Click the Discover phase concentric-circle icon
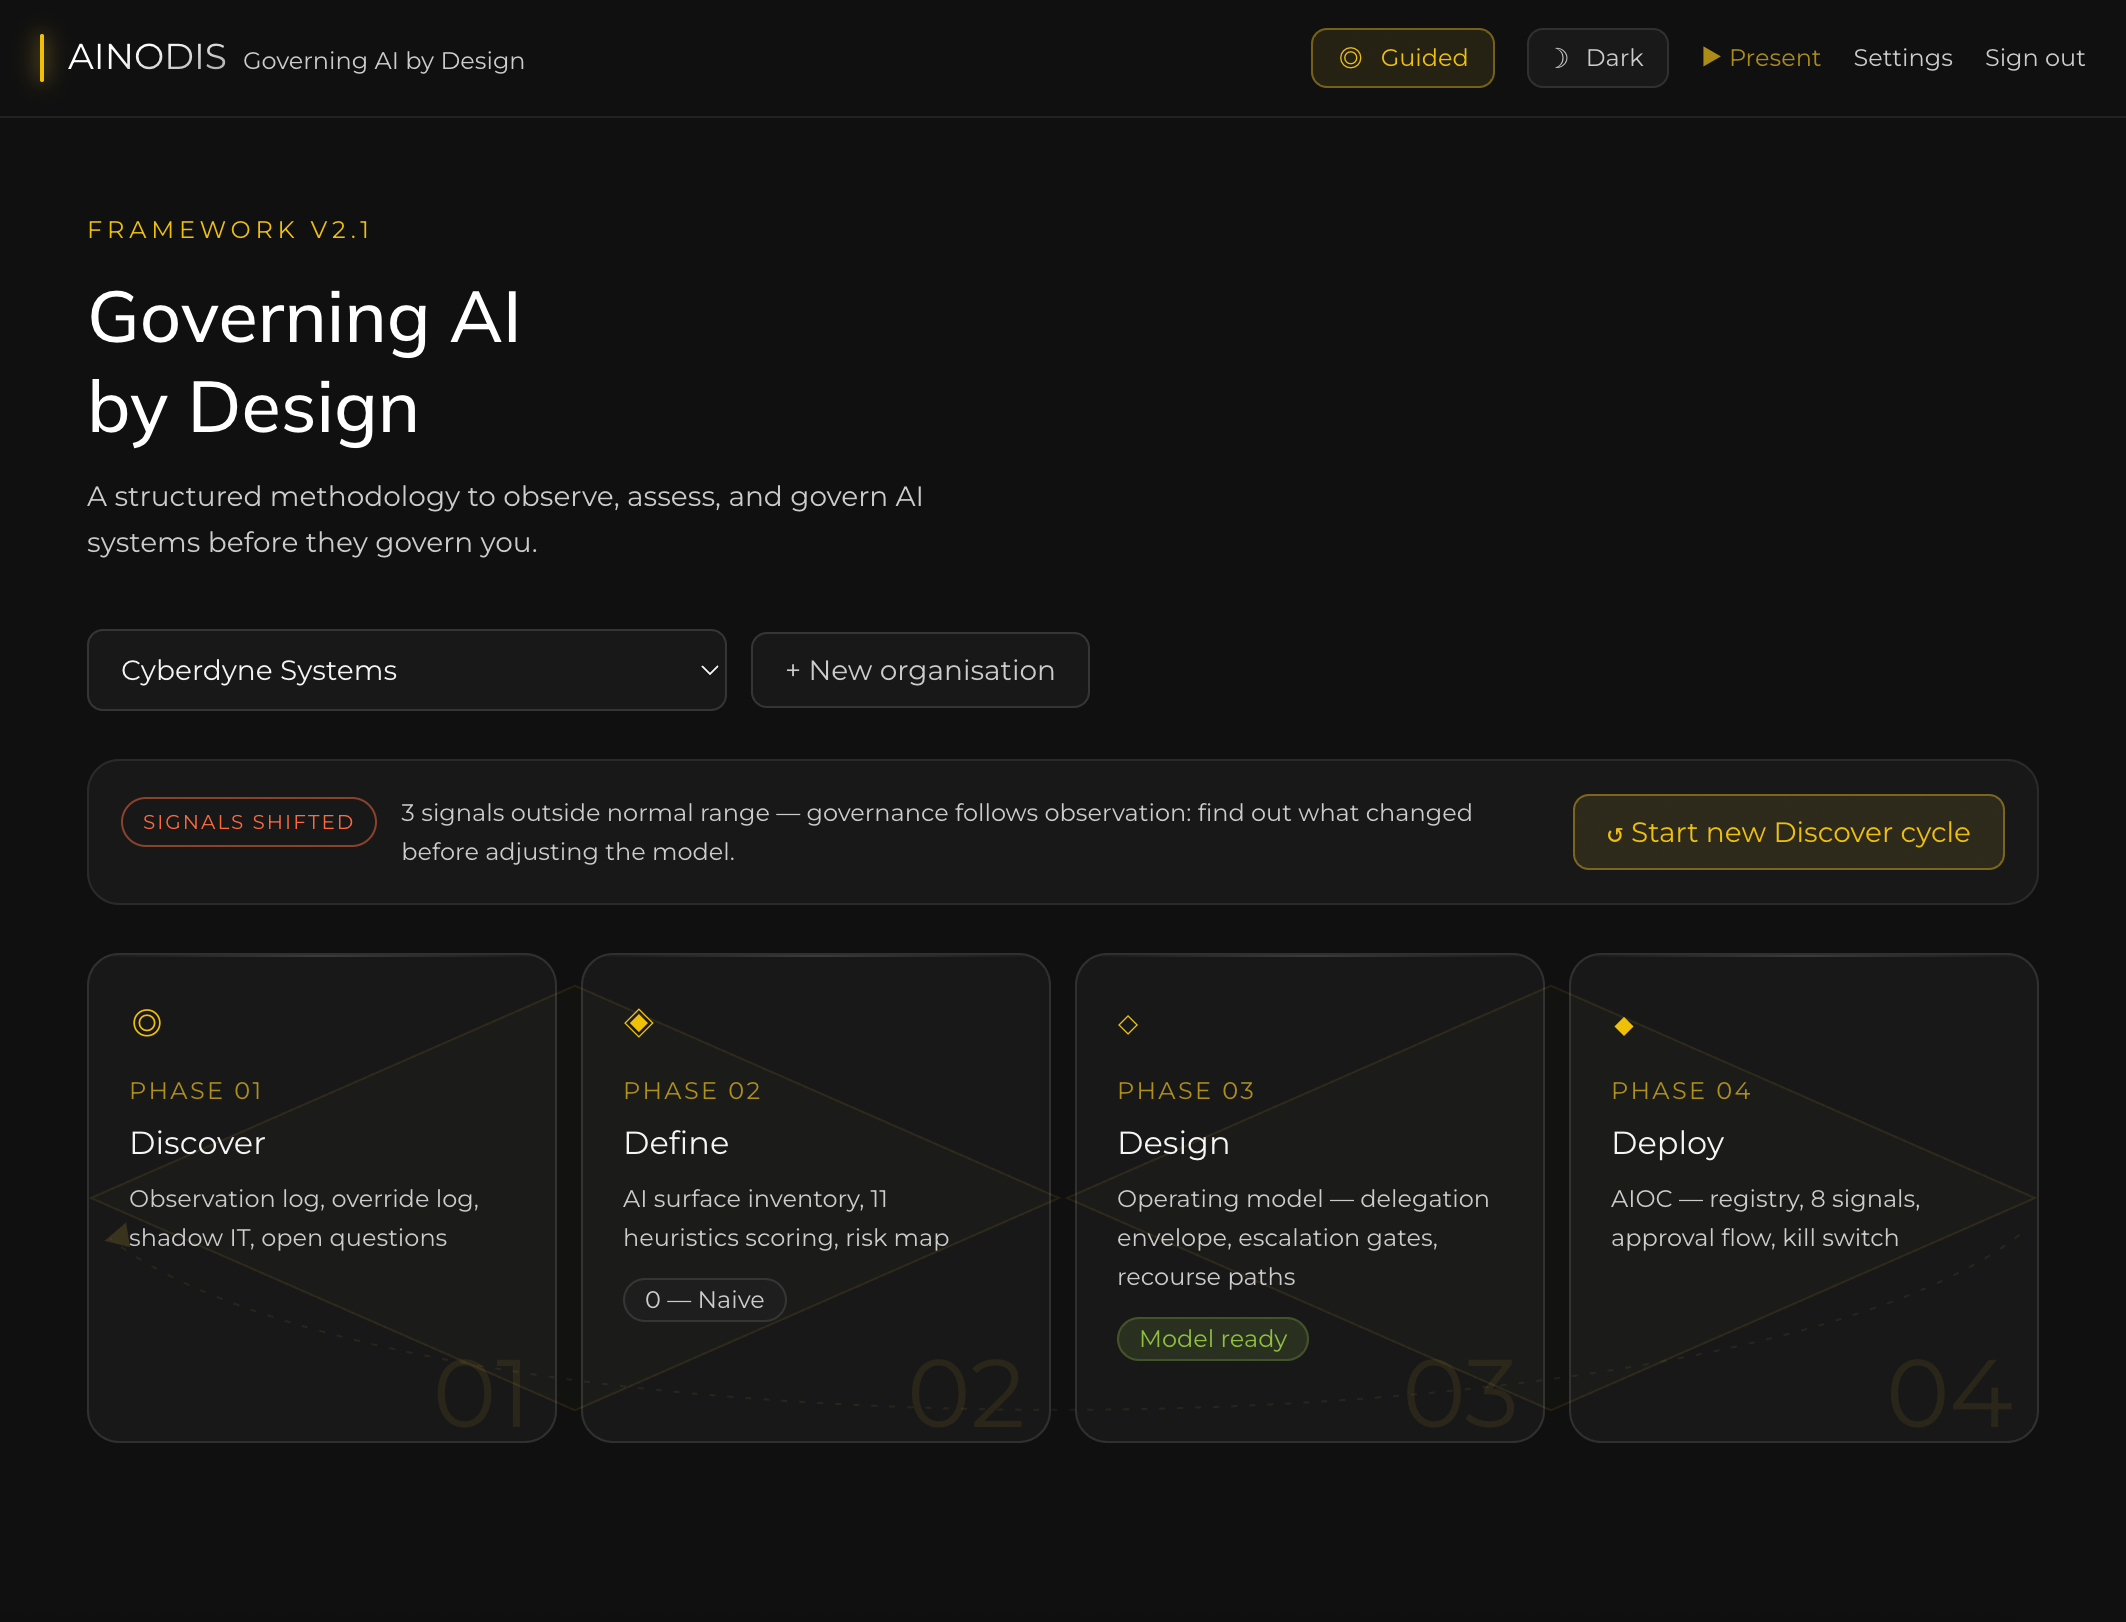Viewport: 2126px width, 1622px height. click(147, 1023)
